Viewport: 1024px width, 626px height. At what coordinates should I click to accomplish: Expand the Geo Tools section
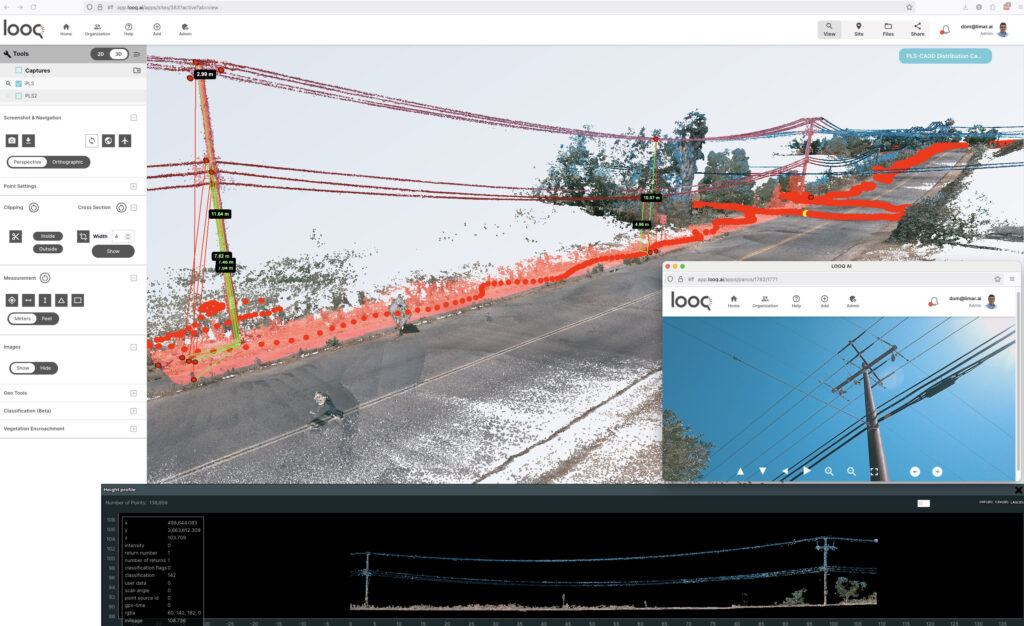pos(135,392)
